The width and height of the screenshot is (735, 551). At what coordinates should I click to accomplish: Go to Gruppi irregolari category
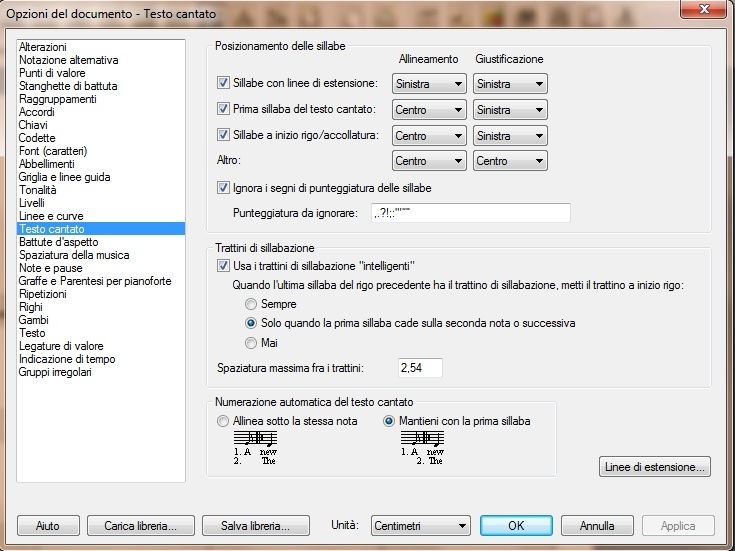[55, 372]
